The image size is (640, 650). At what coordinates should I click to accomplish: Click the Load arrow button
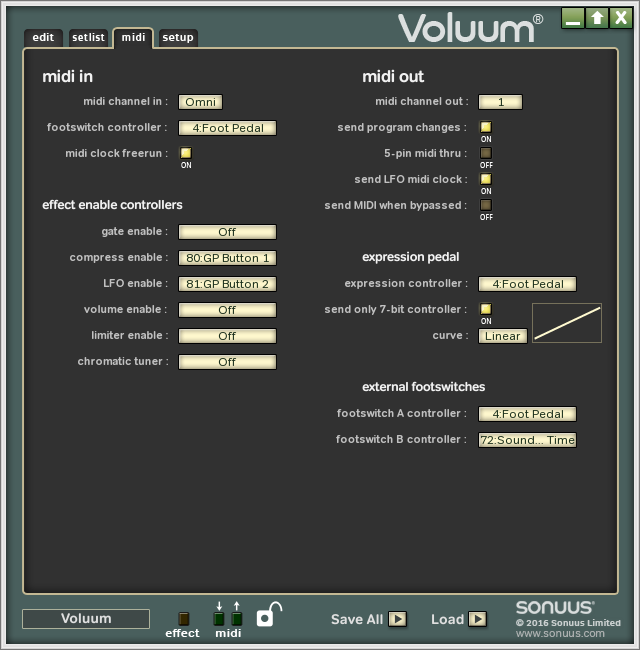pos(478,619)
